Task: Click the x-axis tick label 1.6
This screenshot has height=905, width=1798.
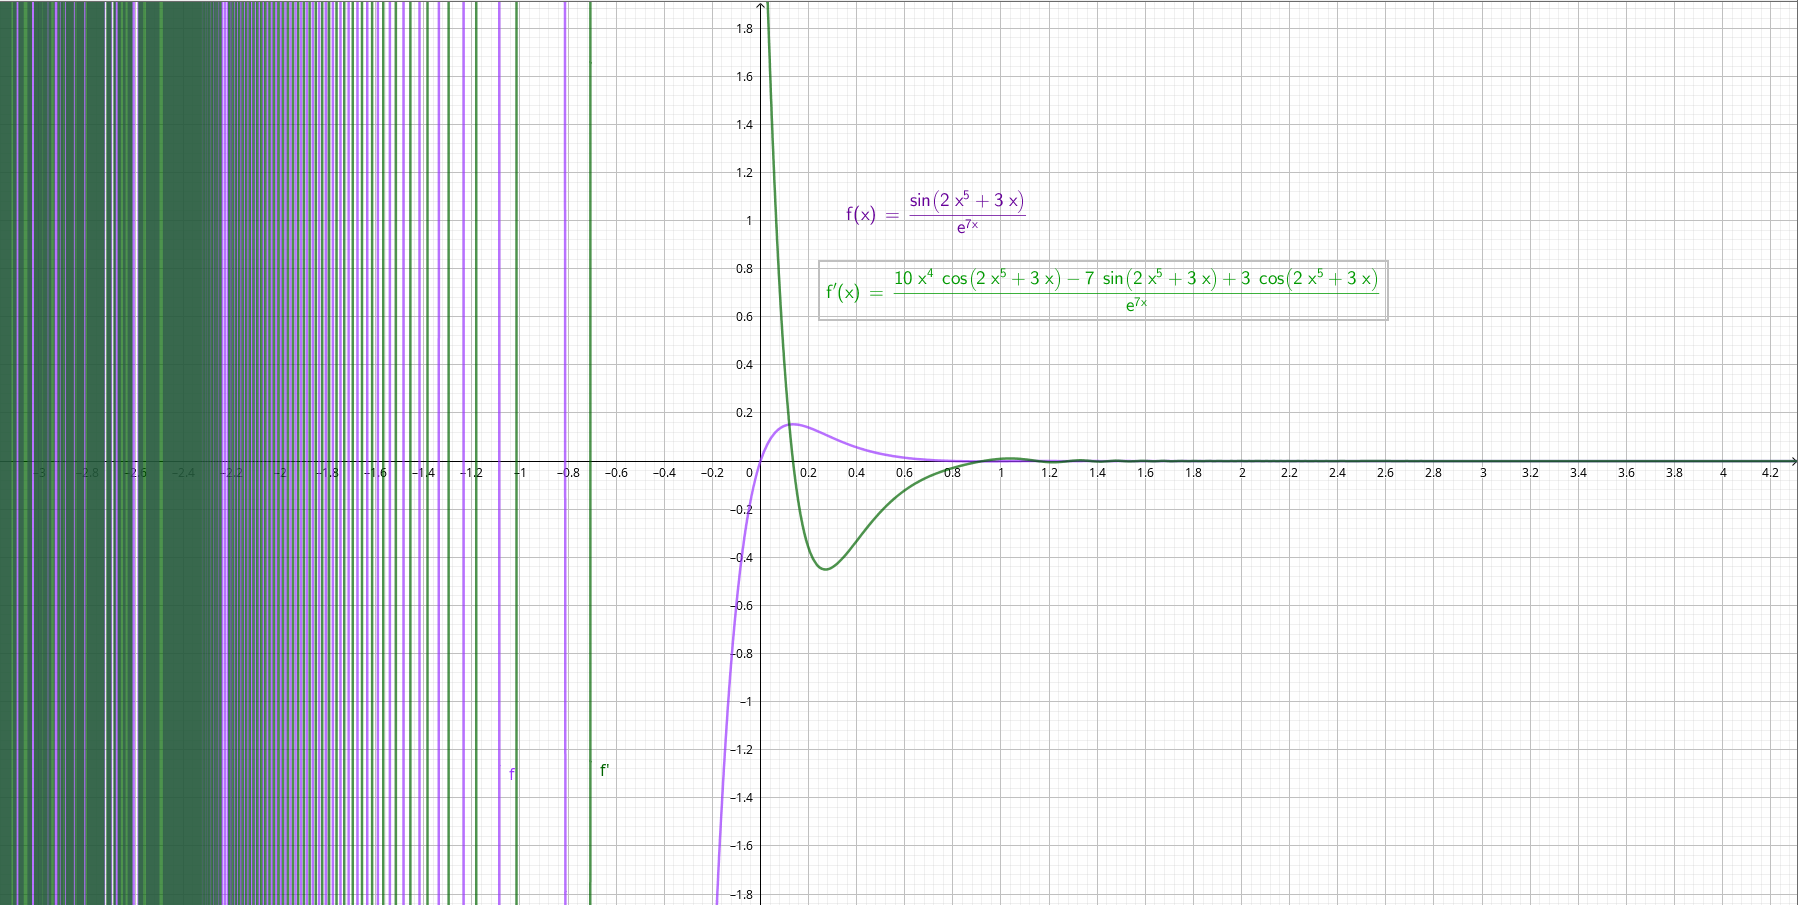Action: 1145,473
